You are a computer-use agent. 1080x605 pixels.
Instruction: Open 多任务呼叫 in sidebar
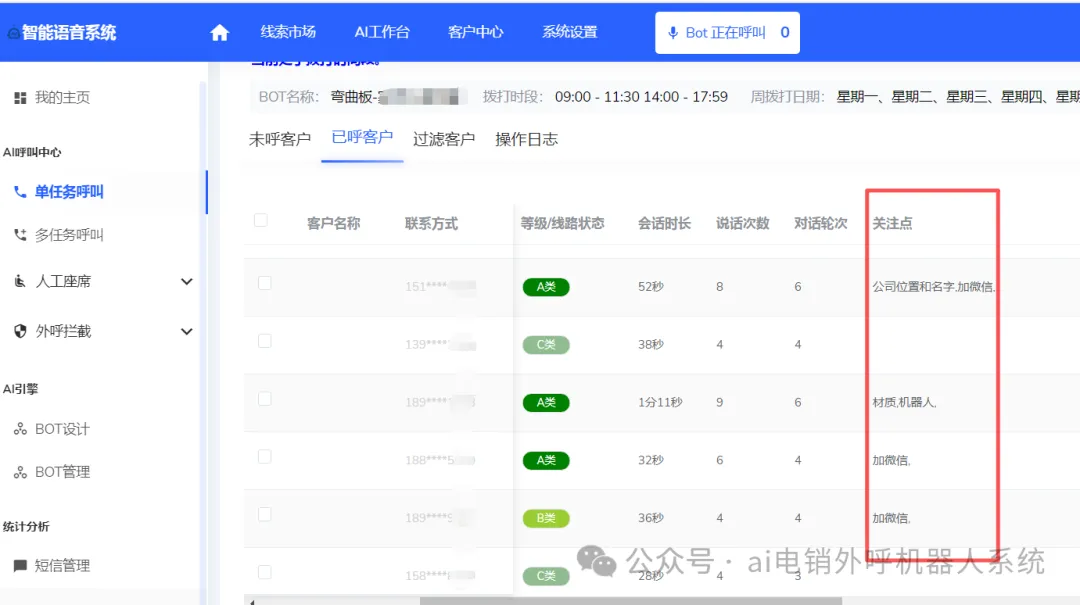tap(69, 235)
